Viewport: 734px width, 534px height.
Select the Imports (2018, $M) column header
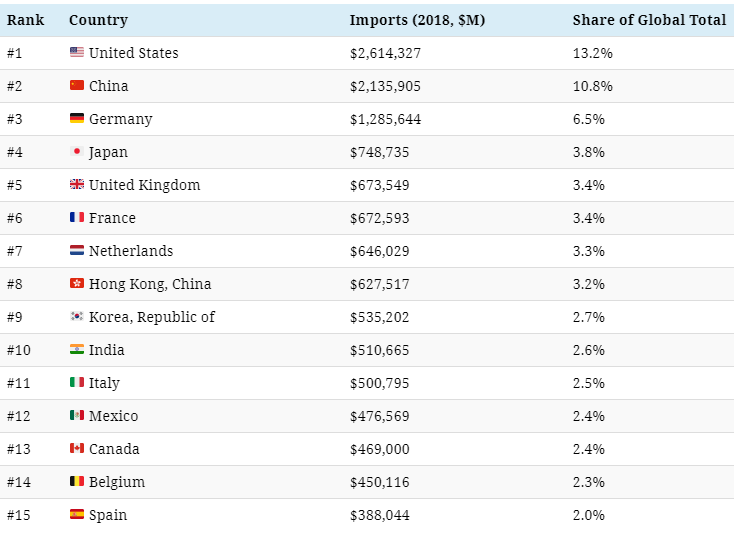point(417,20)
